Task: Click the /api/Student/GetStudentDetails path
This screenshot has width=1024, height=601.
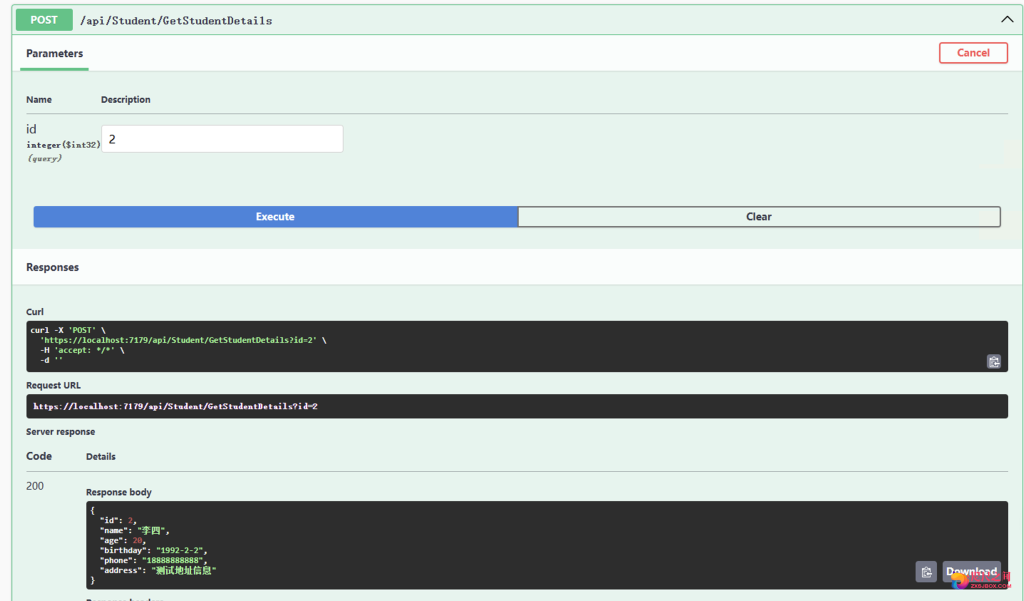Action: [x=176, y=21]
